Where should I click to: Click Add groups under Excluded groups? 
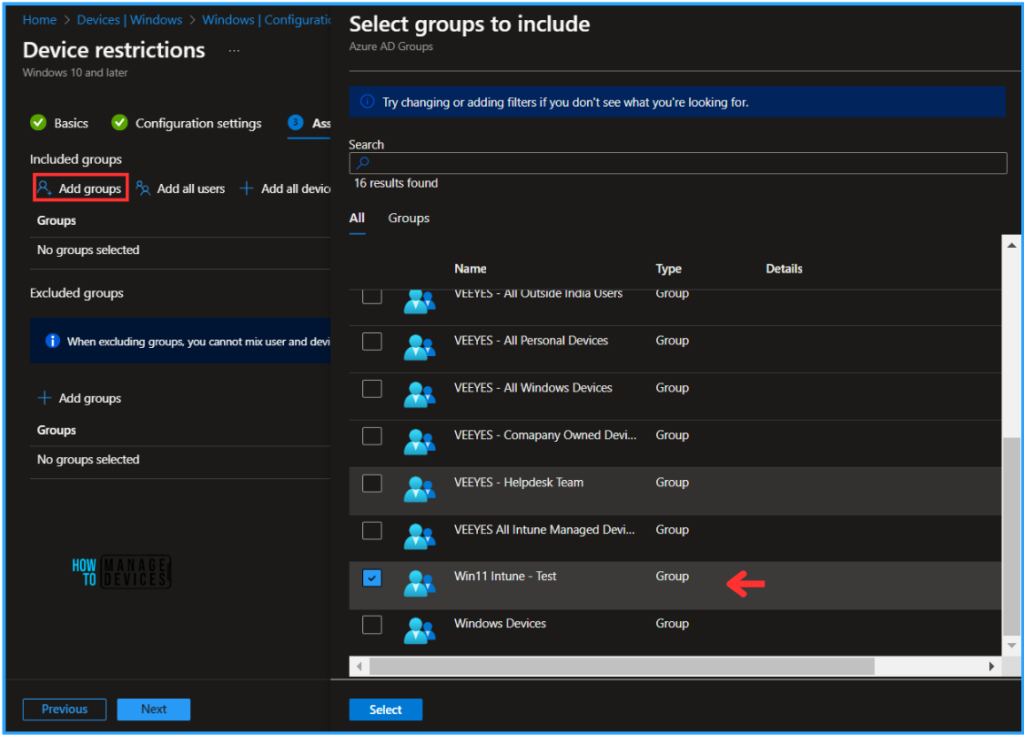(x=79, y=398)
